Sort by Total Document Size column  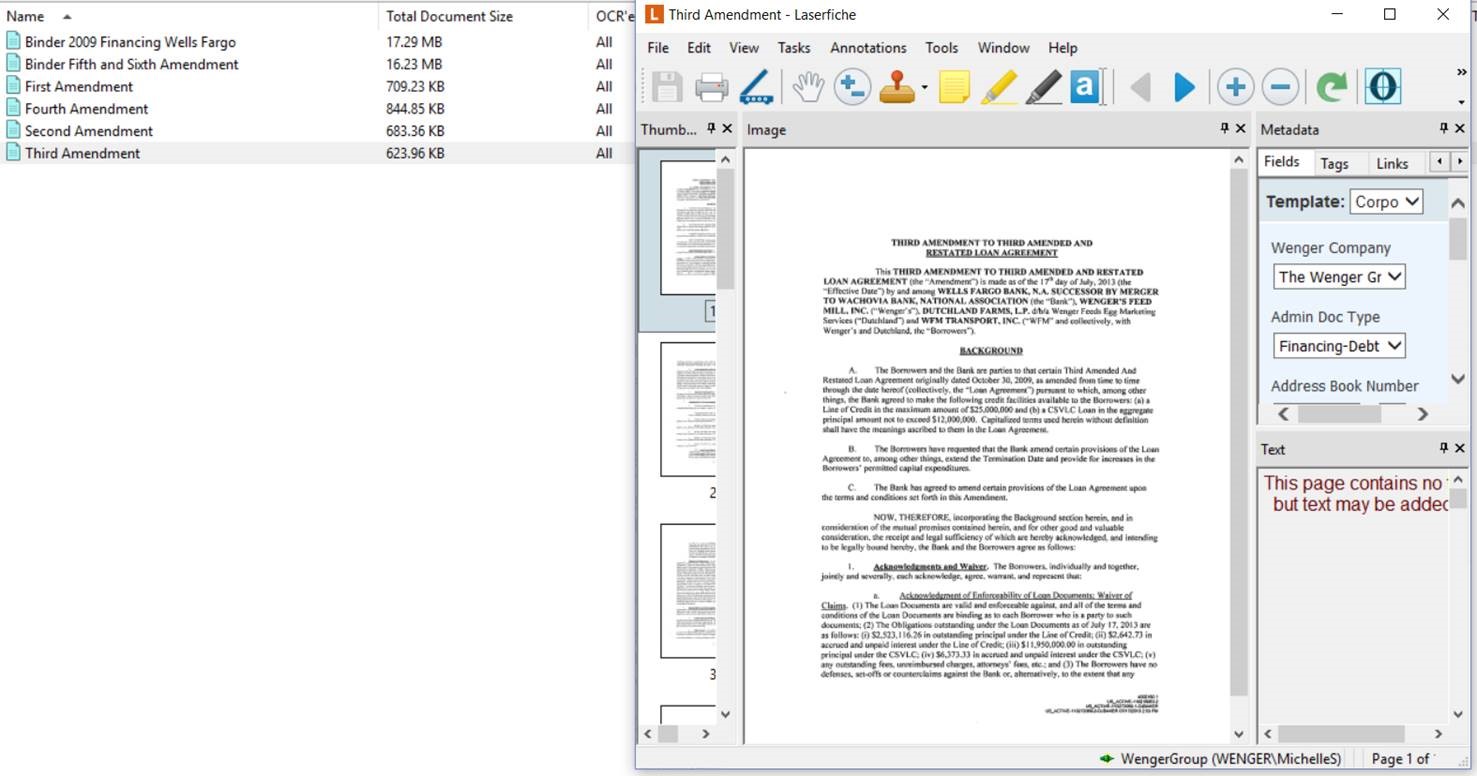484,16
